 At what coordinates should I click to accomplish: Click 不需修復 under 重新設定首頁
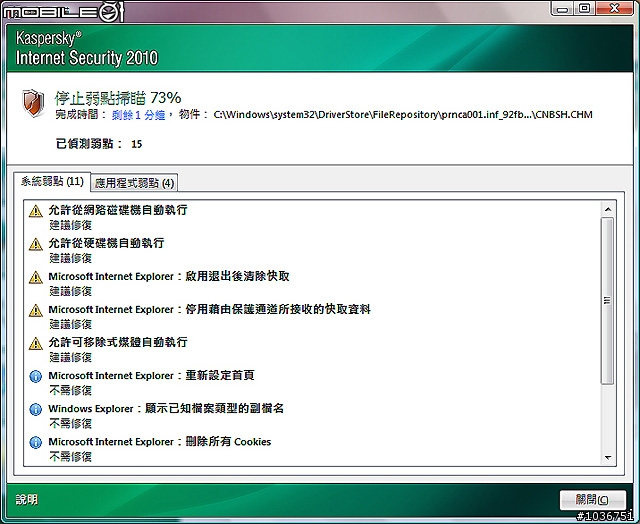click(x=70, y=391)
